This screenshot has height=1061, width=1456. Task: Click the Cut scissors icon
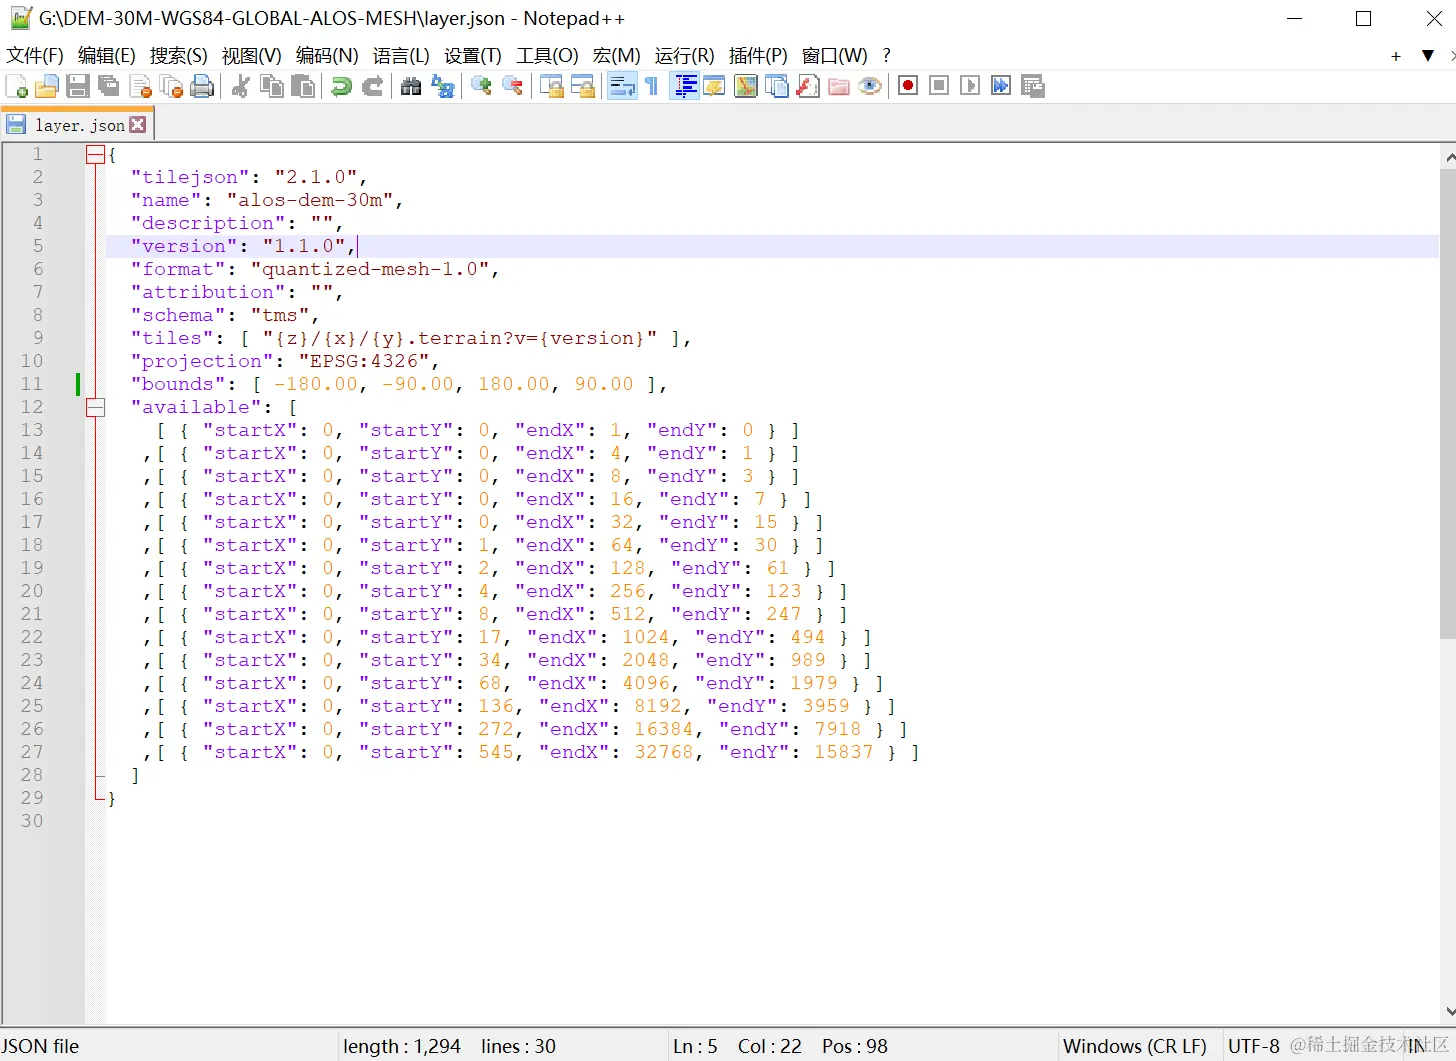pos(240,87)
